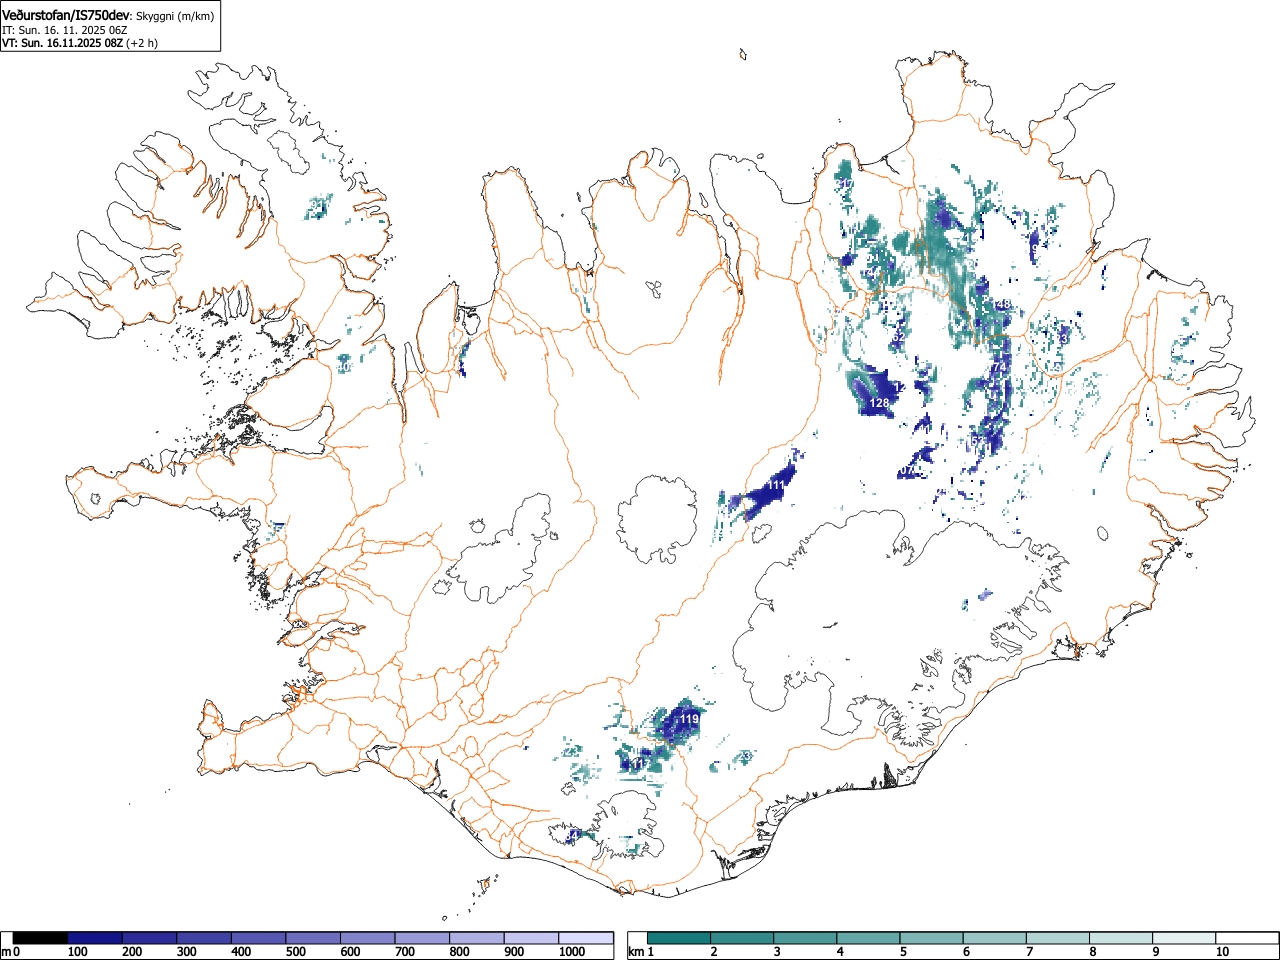Click the '100' tick on meter scale
The image size is (1280, 960).
click(78, 952)
